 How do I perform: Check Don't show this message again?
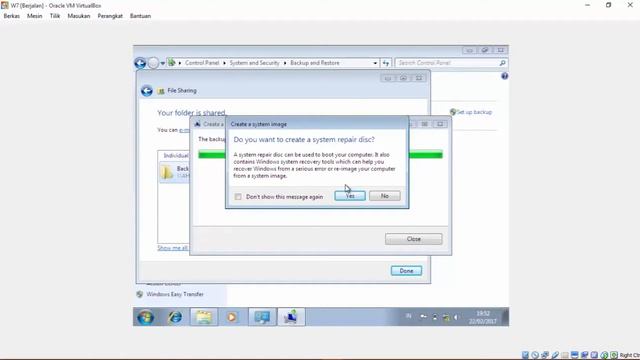coord(238,197)
